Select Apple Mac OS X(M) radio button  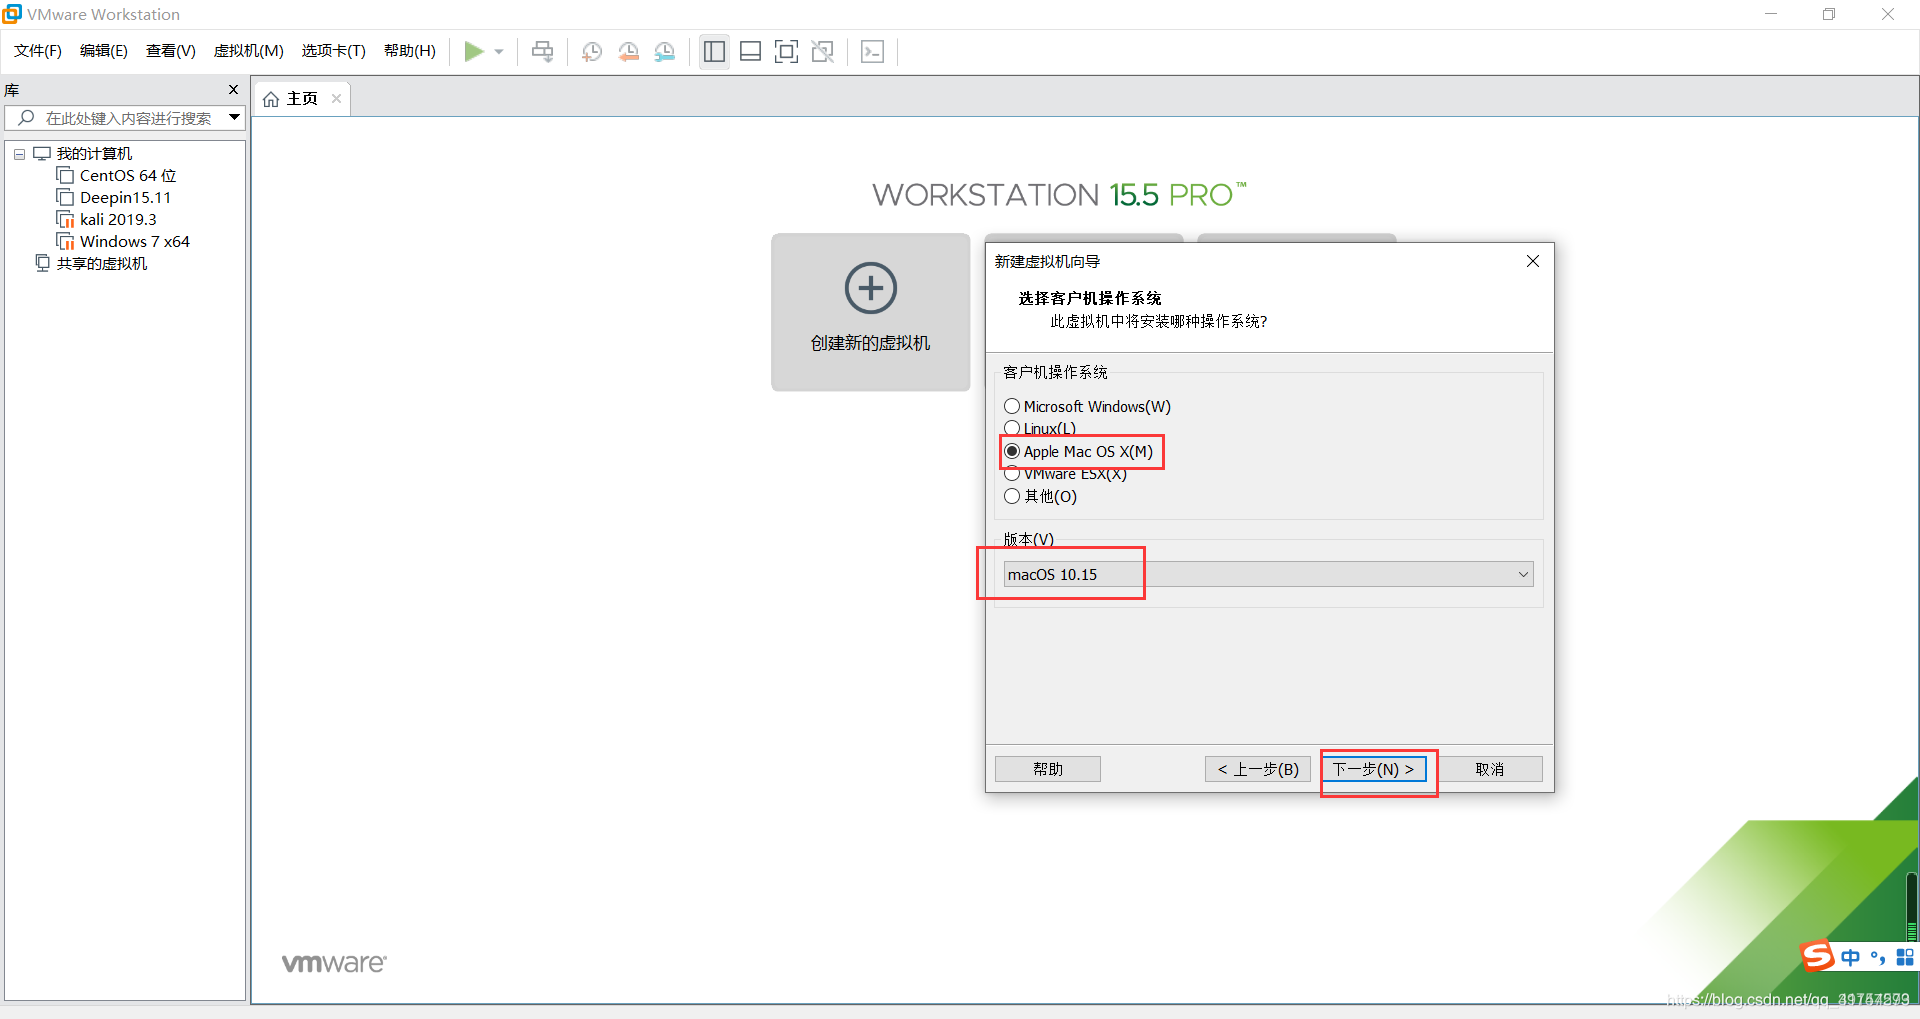[1012, 451]
